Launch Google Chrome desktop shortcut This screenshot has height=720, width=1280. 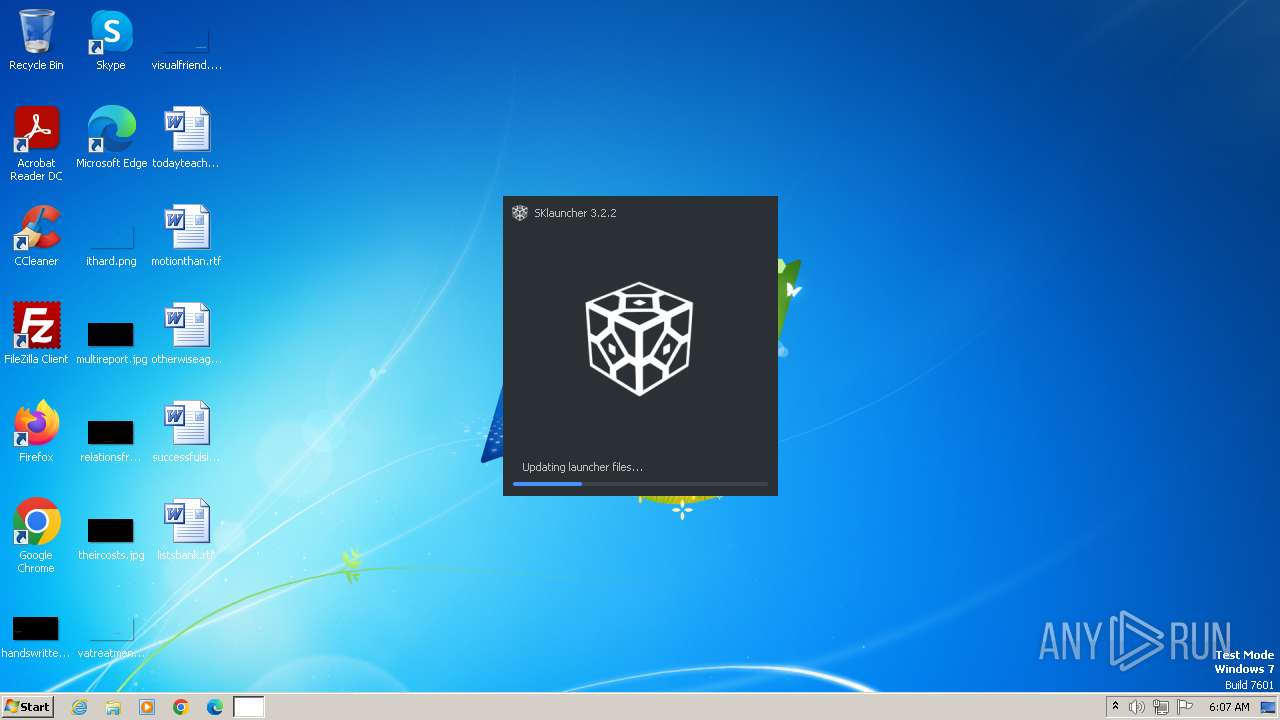coord(36,536)
